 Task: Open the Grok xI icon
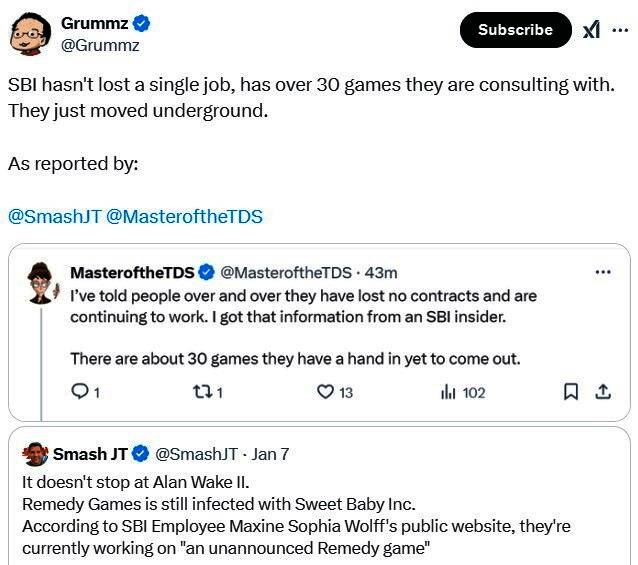(591, 30)
